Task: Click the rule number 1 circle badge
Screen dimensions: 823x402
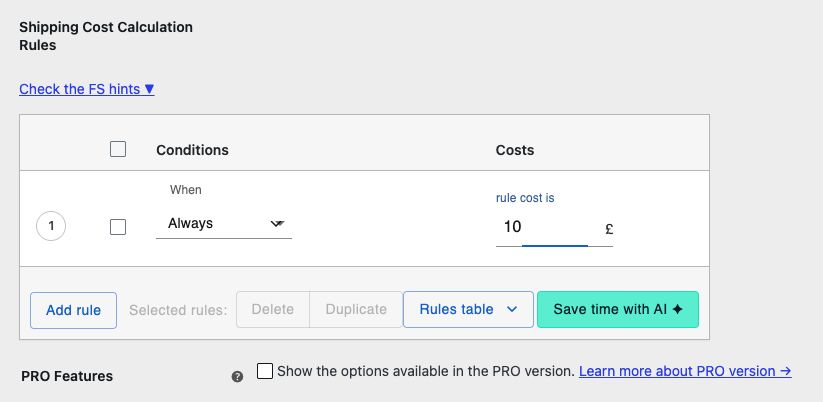Action: 51,226
